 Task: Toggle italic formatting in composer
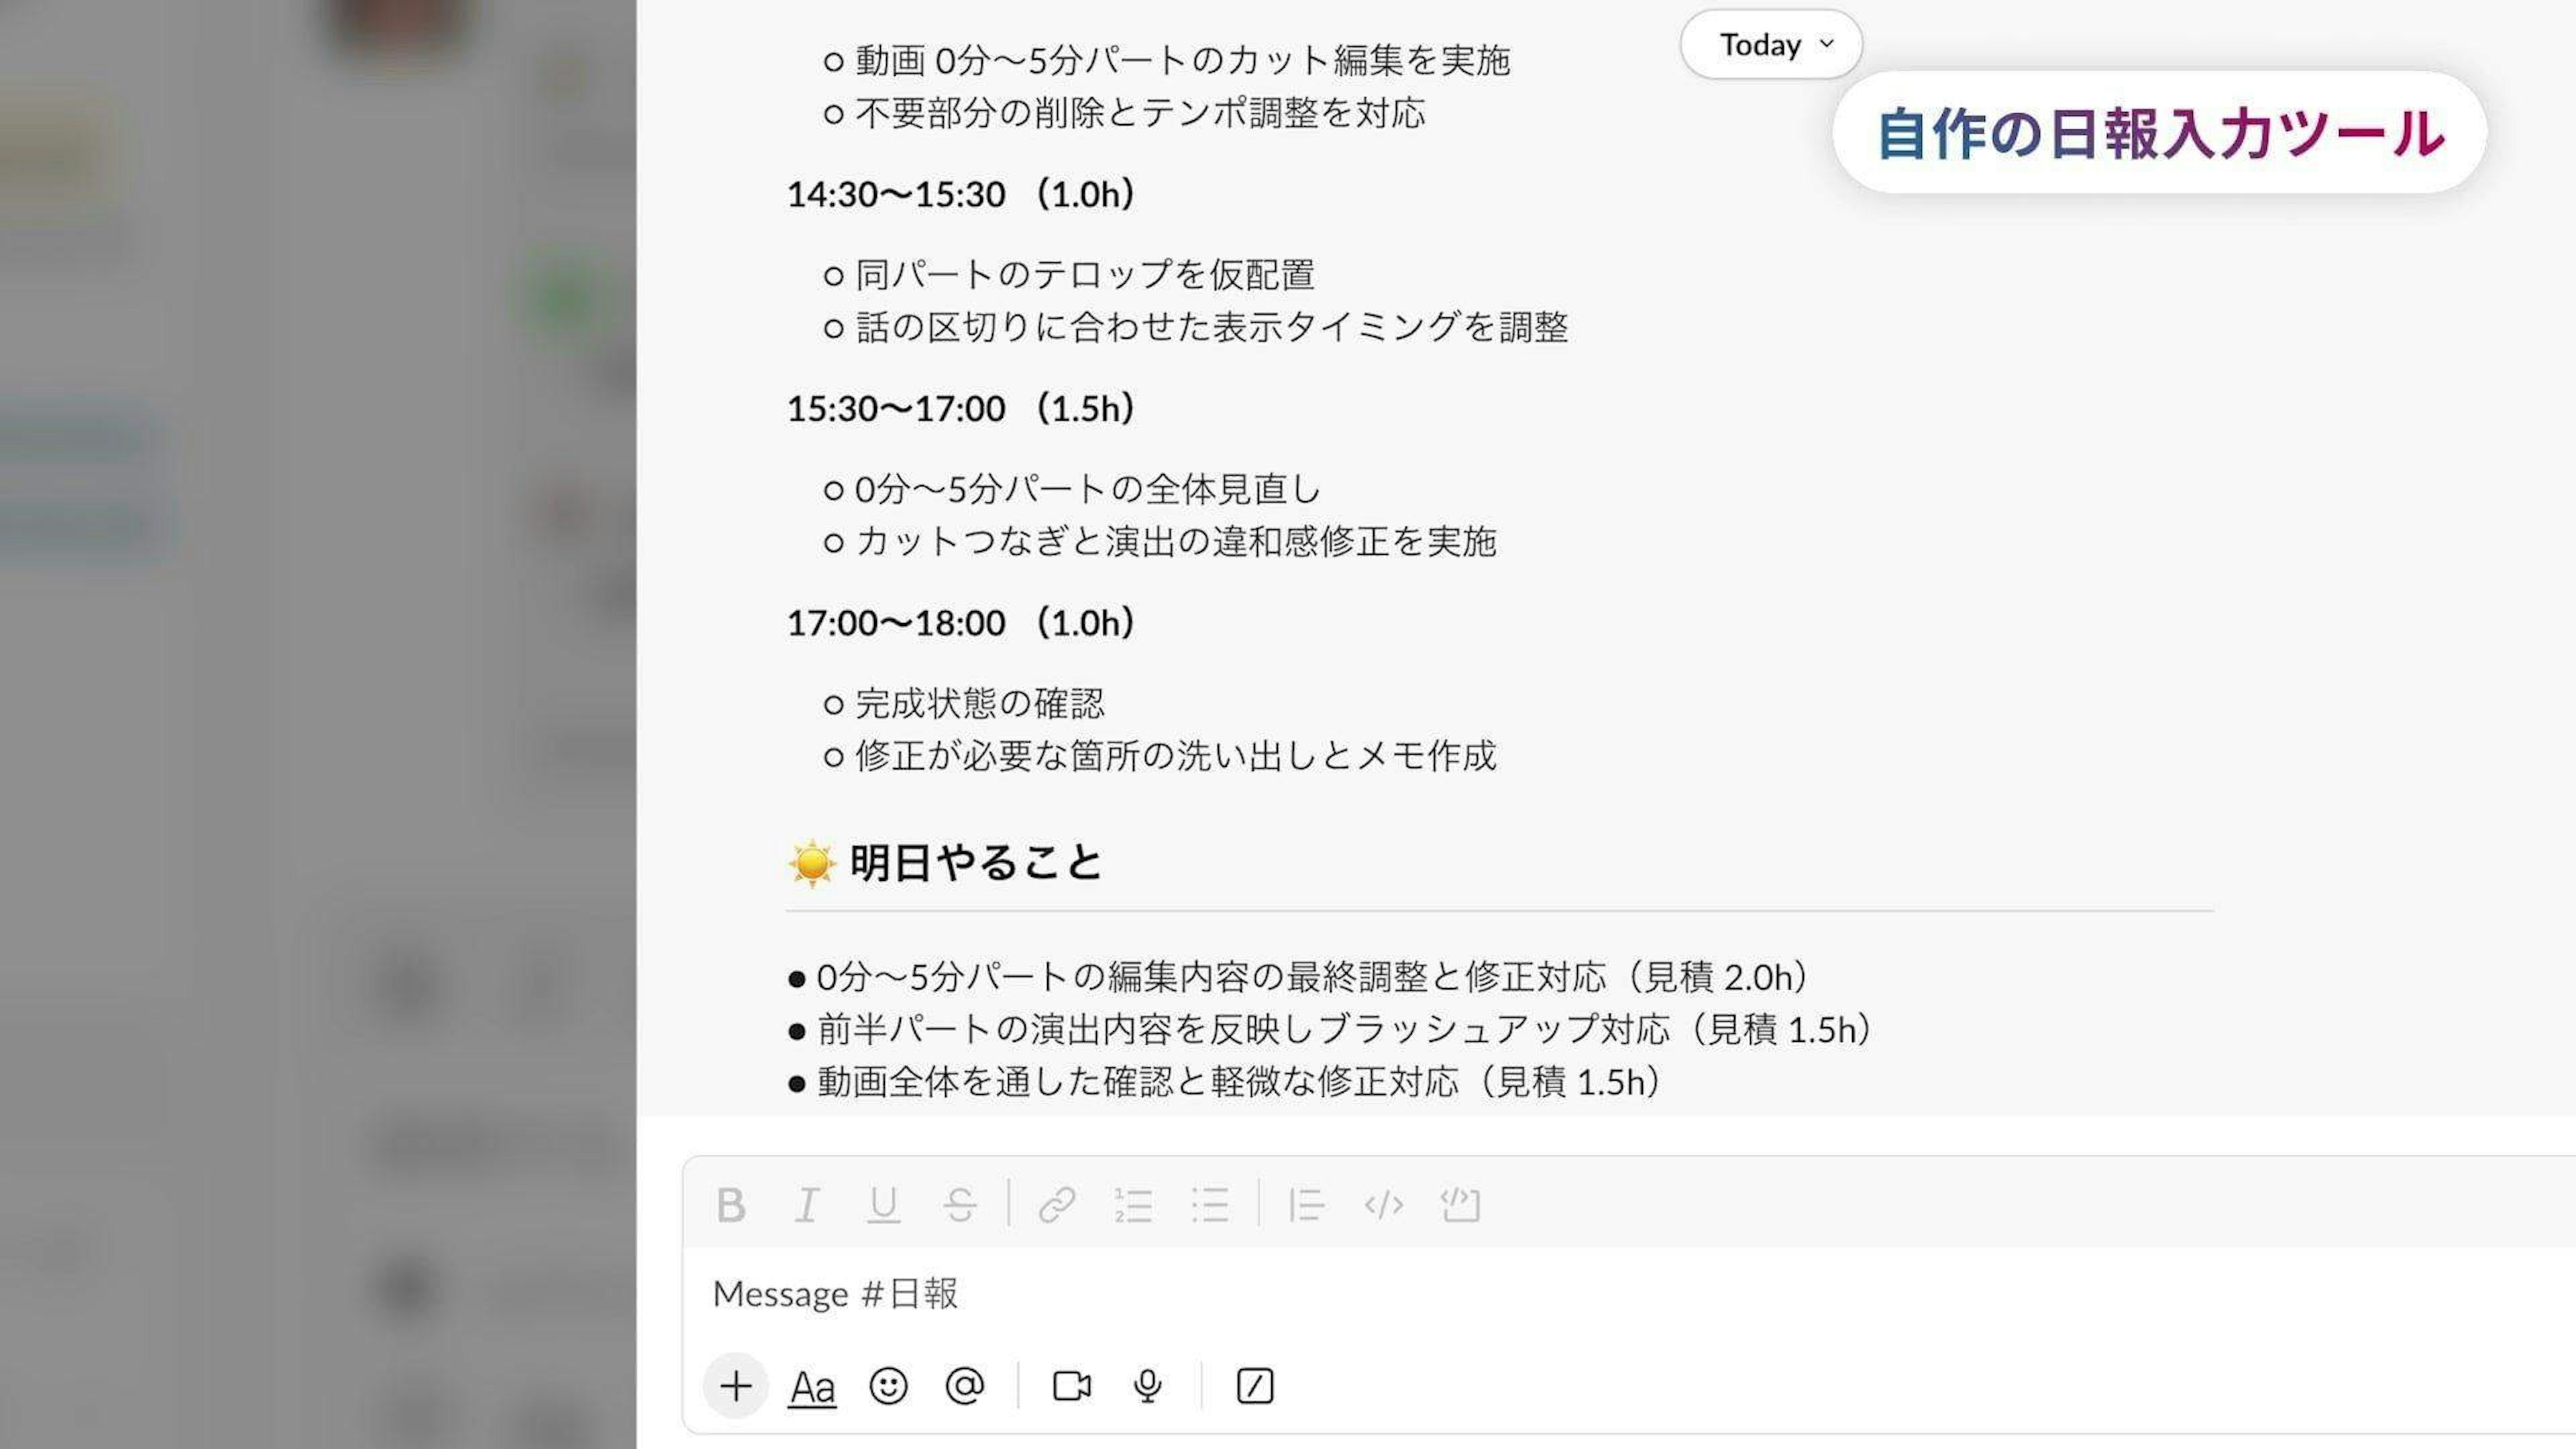pyautogui.click(x=807, y=1205)
